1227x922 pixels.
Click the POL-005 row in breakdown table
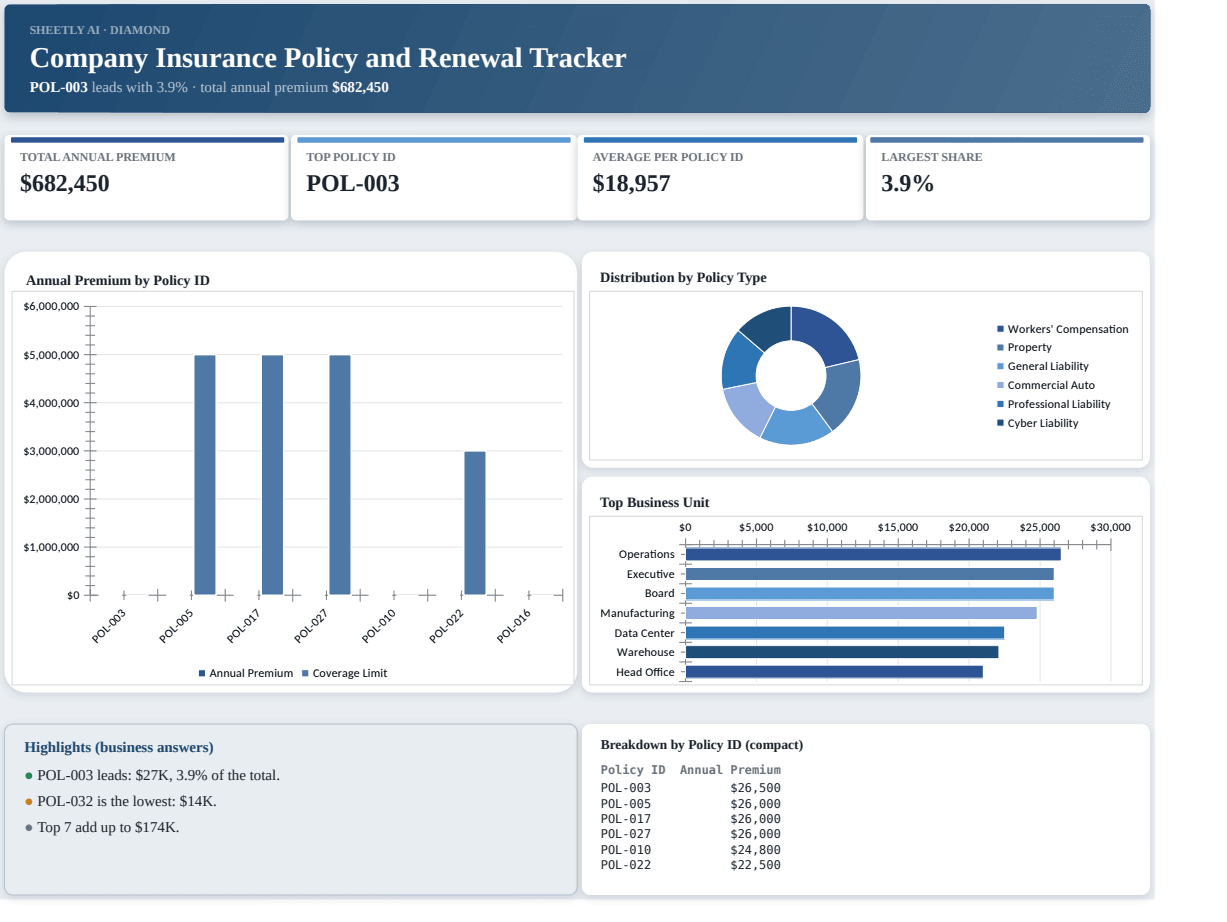tap(691, 804)
